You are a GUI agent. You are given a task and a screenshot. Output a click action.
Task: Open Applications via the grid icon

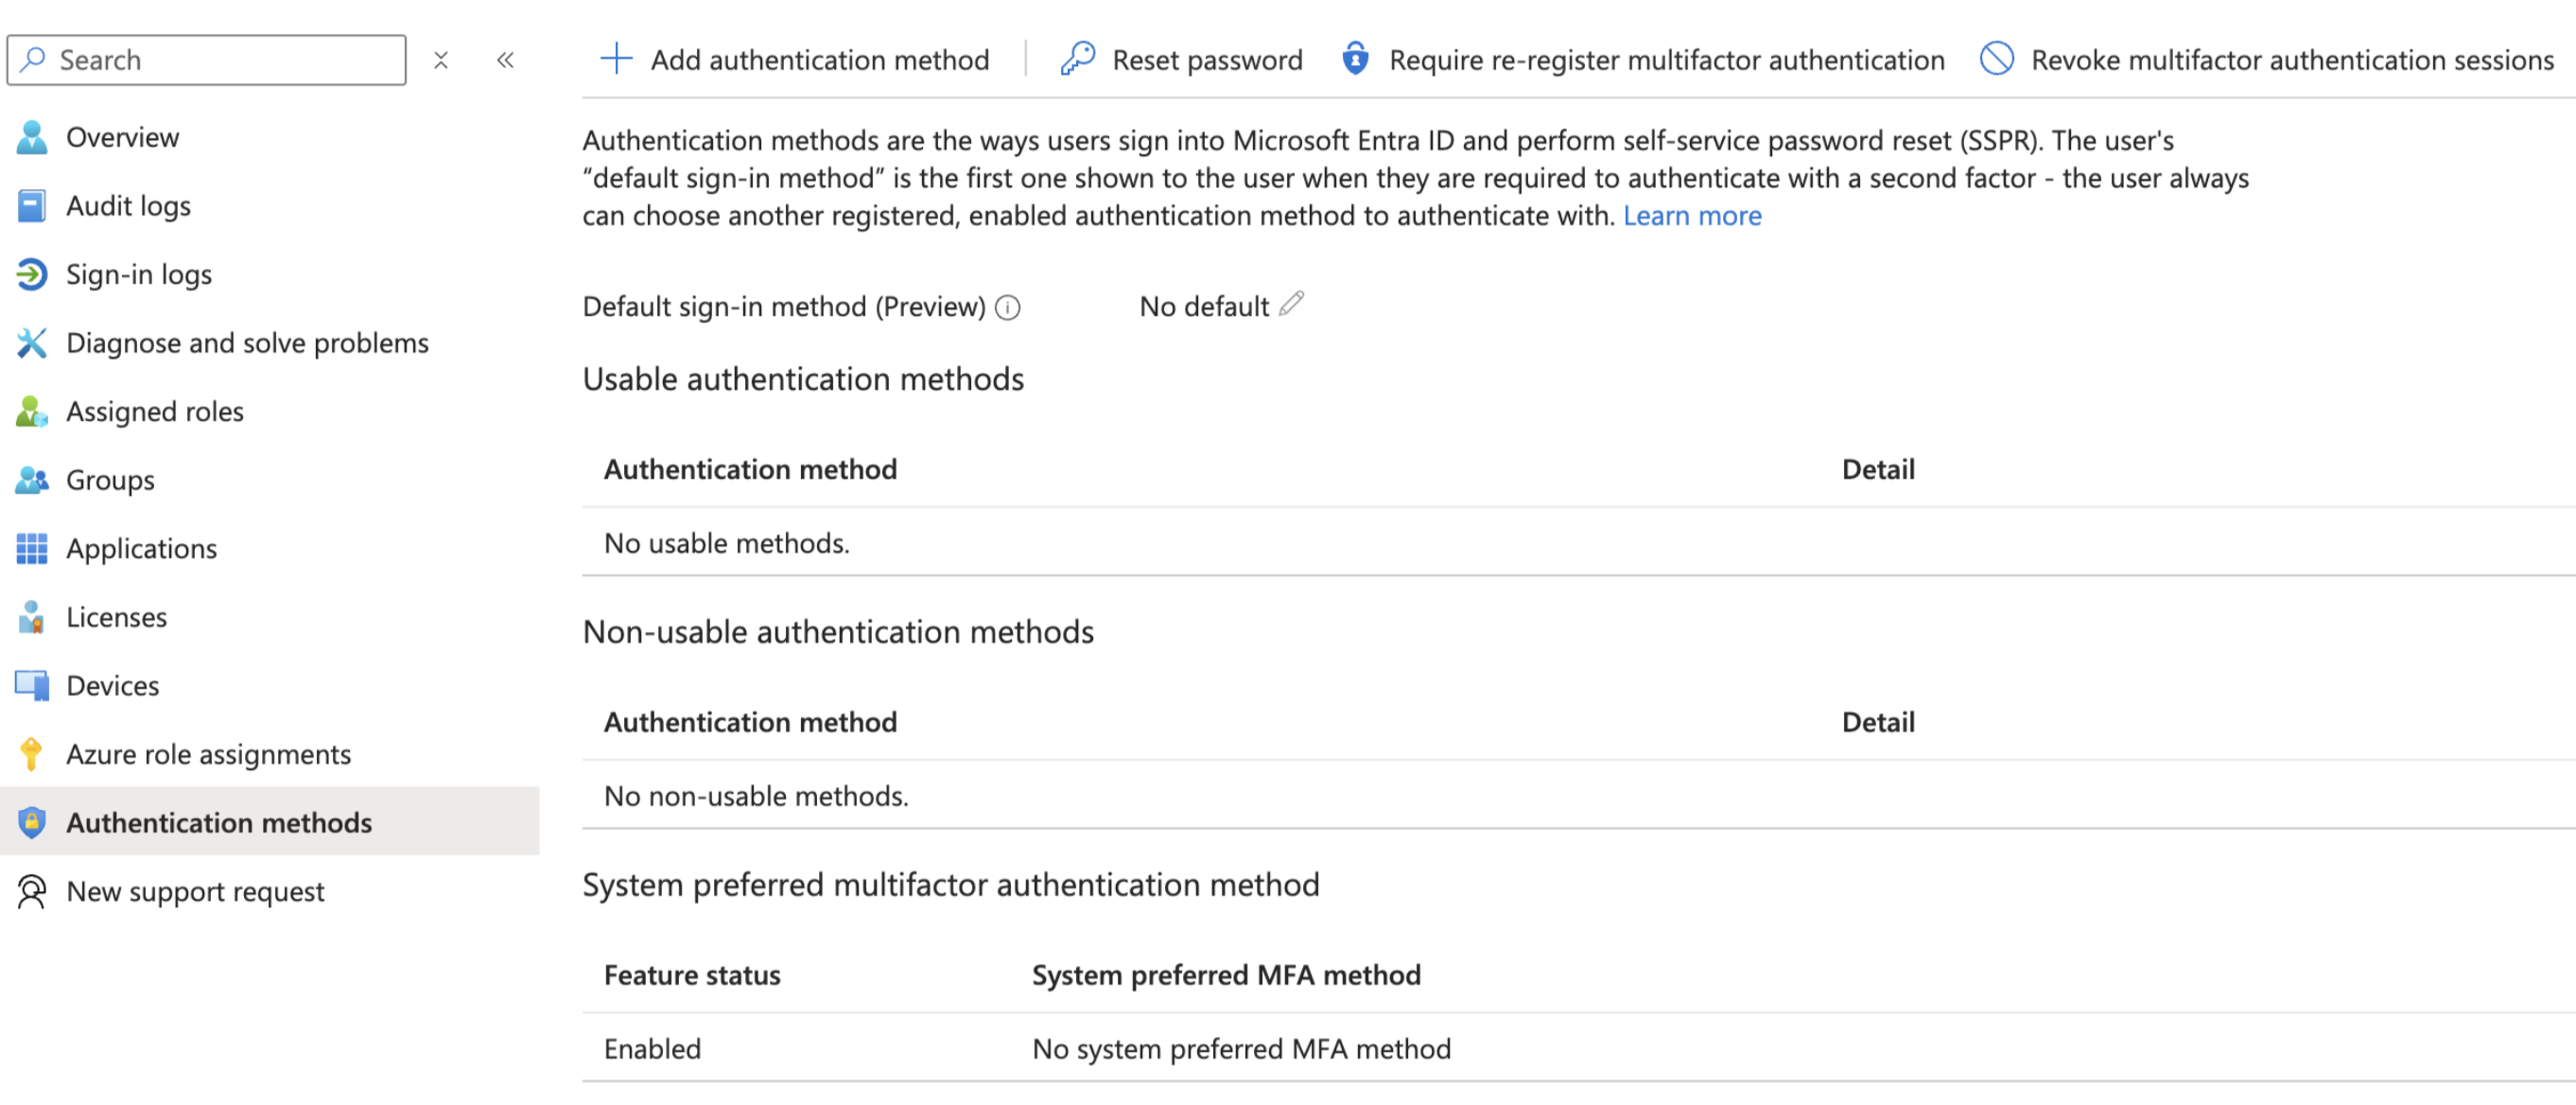[x=31, y=548]
